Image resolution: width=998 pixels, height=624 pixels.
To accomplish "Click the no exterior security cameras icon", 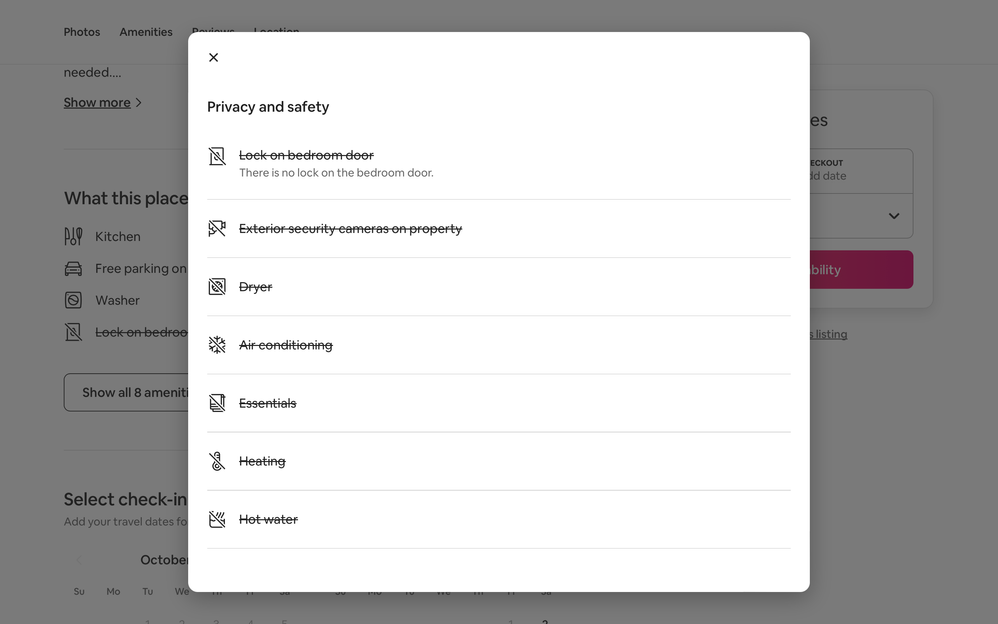I will (x=217, y=229).
